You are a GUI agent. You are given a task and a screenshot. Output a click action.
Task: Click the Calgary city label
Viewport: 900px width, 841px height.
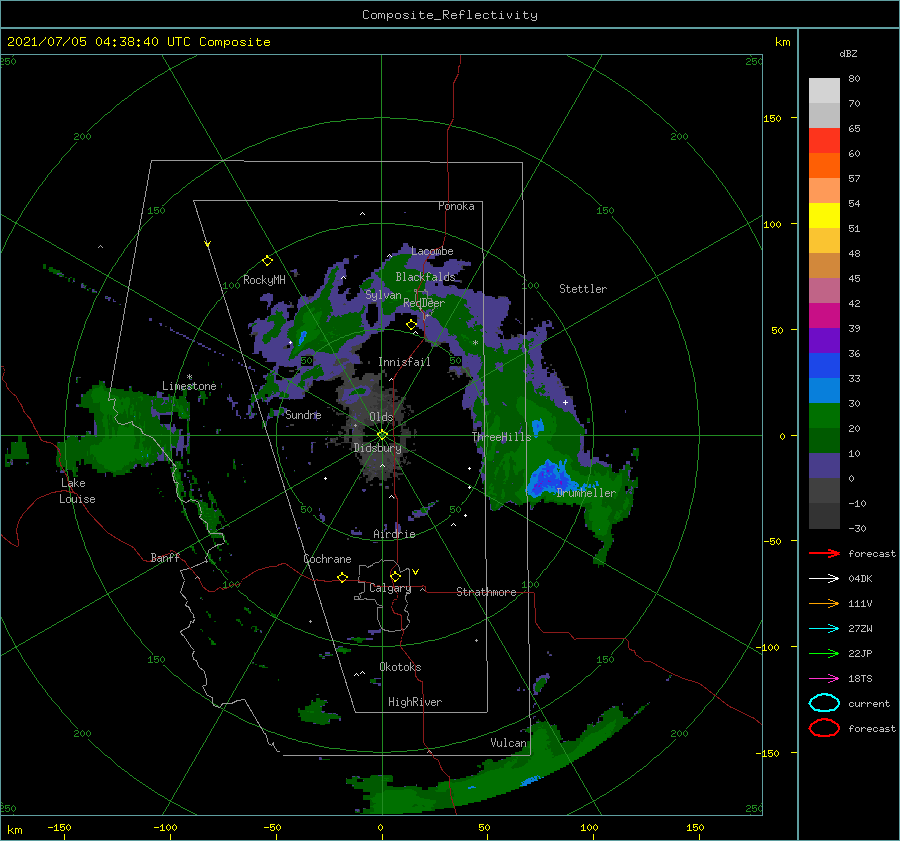pos(390,588)
